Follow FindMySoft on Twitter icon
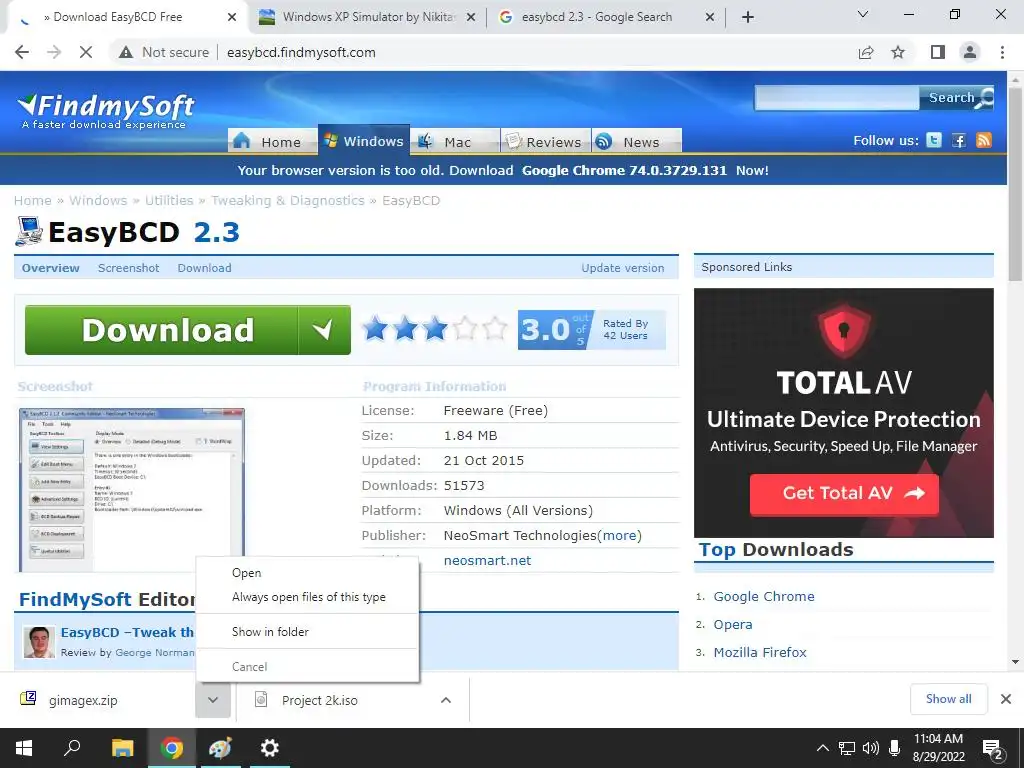This screenshot has height=768, width=1024. point(934,140)
